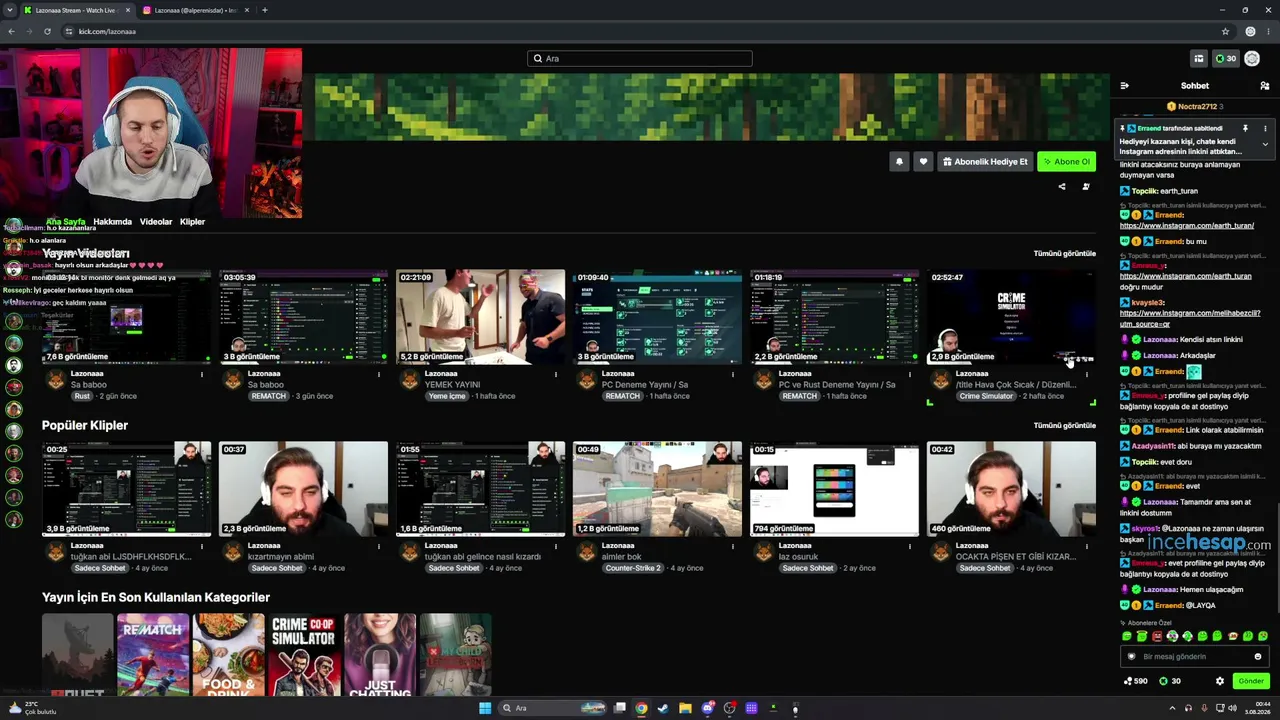Open the Just Chatting category cover
The image size is (1280, 720).
tap(380, 655)
